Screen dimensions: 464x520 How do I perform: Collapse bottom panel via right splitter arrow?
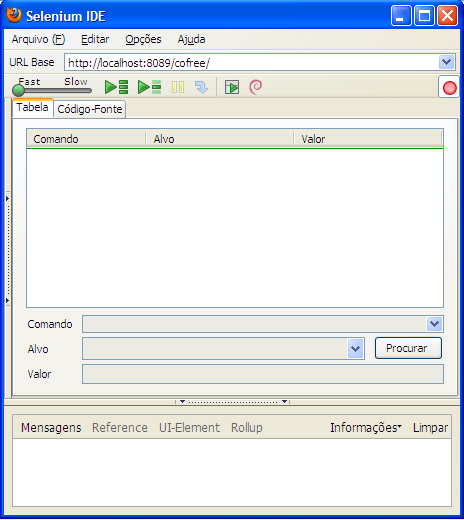coord(284,401)
